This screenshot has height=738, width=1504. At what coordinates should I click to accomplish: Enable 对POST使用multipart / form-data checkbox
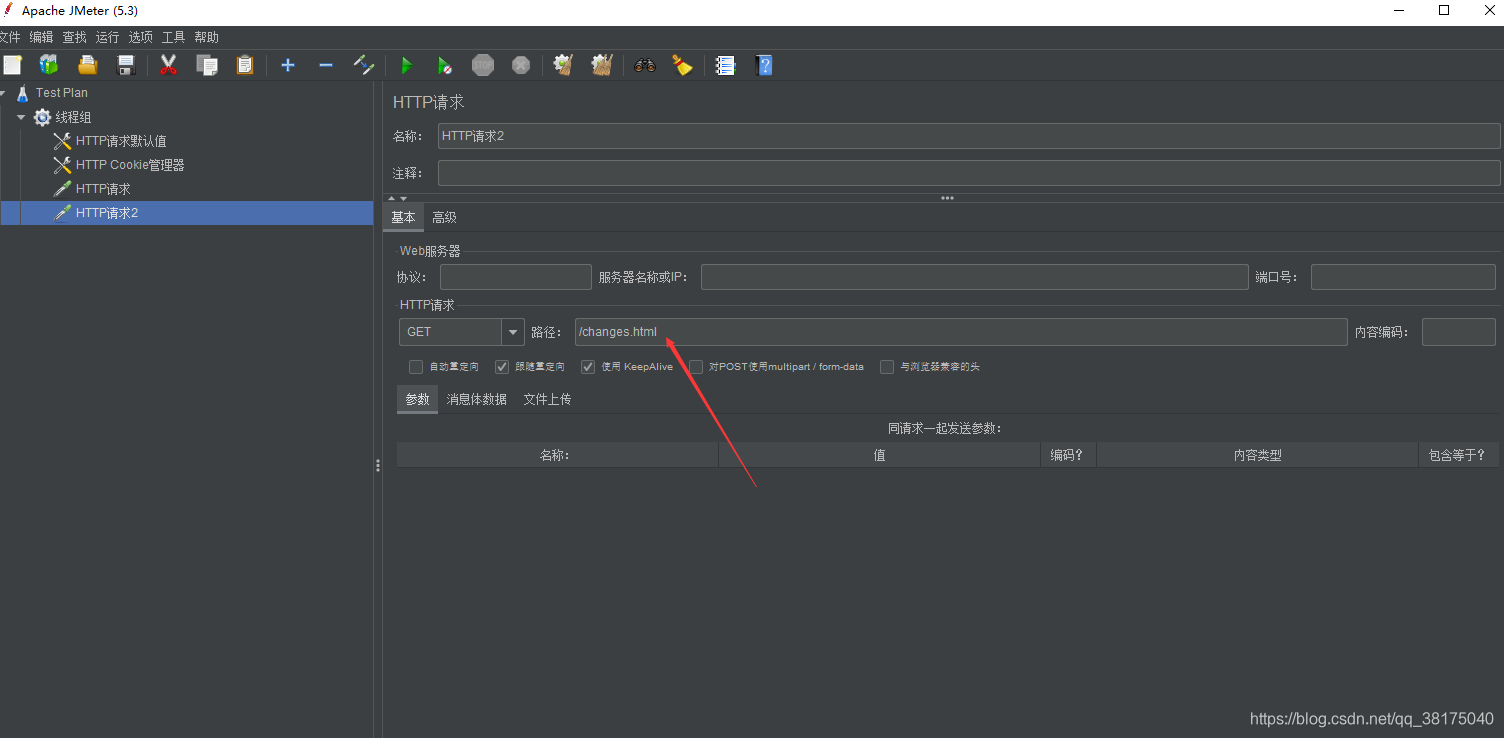coord(696,367)
